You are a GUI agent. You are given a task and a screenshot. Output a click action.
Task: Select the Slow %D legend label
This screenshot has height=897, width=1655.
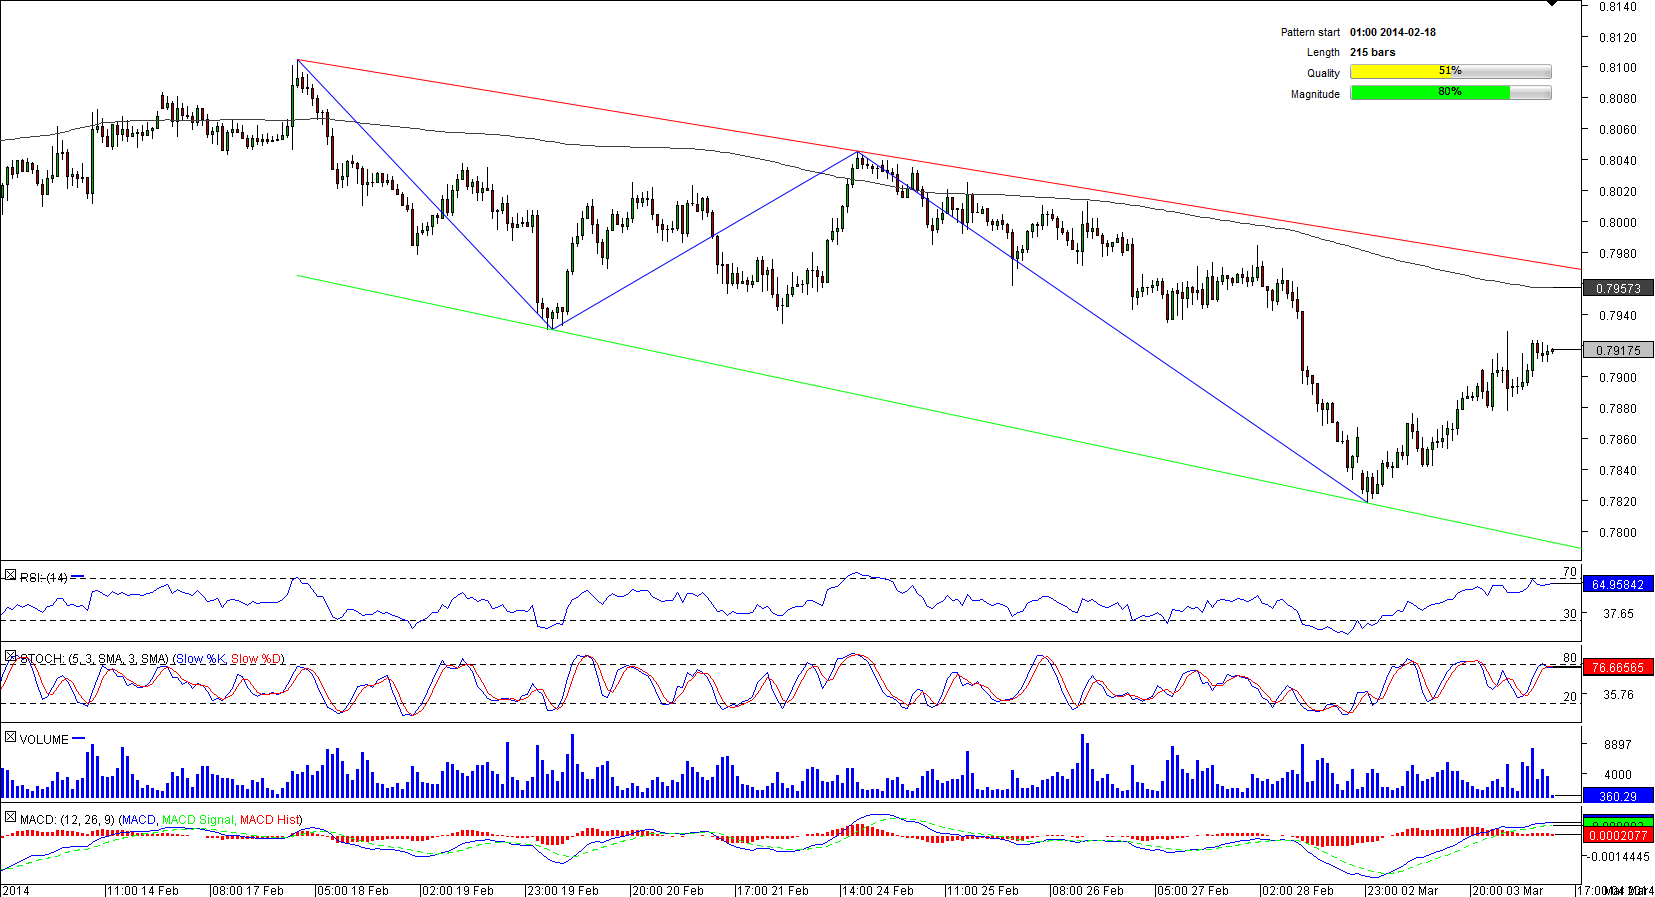click(x=256, y=659)
